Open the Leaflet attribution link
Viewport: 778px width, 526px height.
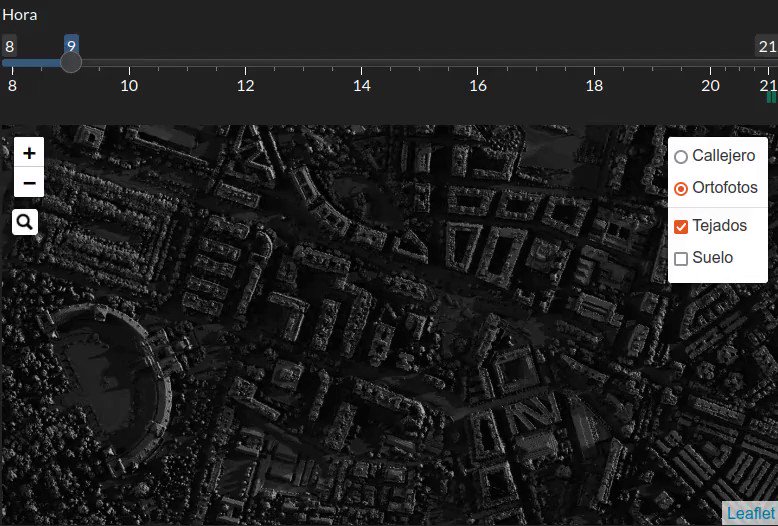[750, 513]
